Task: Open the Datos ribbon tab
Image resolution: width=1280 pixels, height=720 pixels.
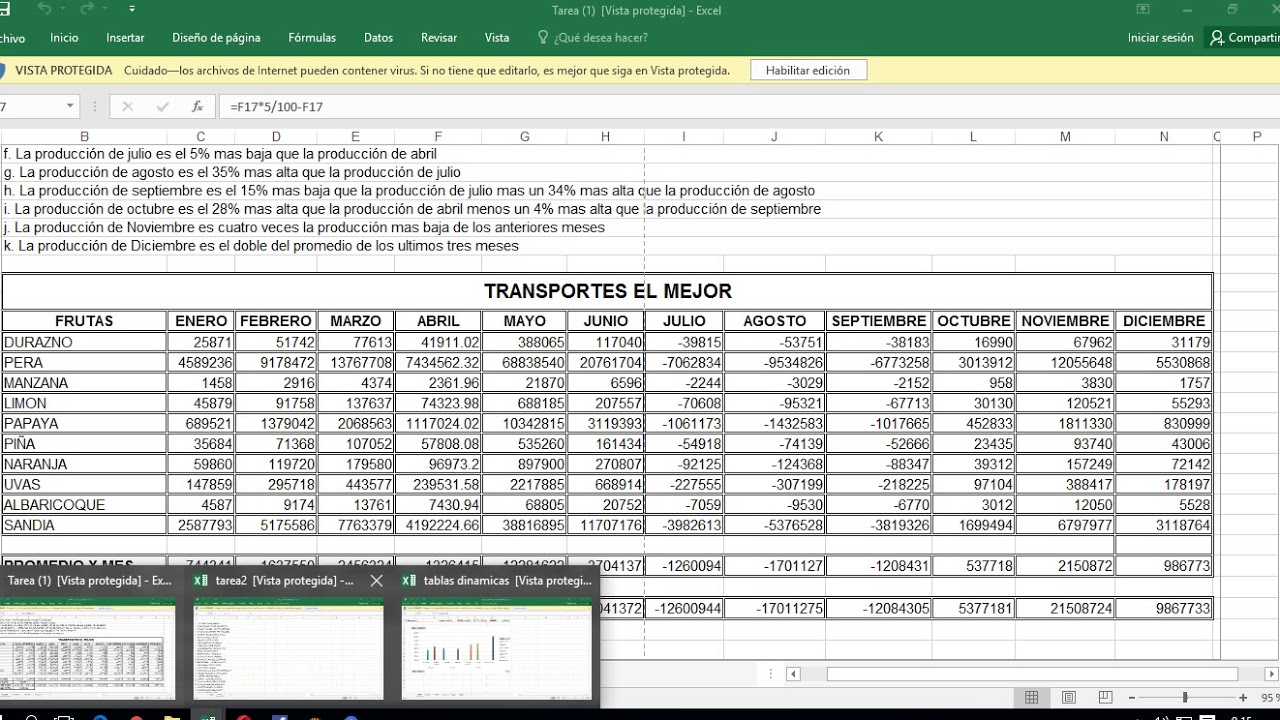Action: [378, 38]
